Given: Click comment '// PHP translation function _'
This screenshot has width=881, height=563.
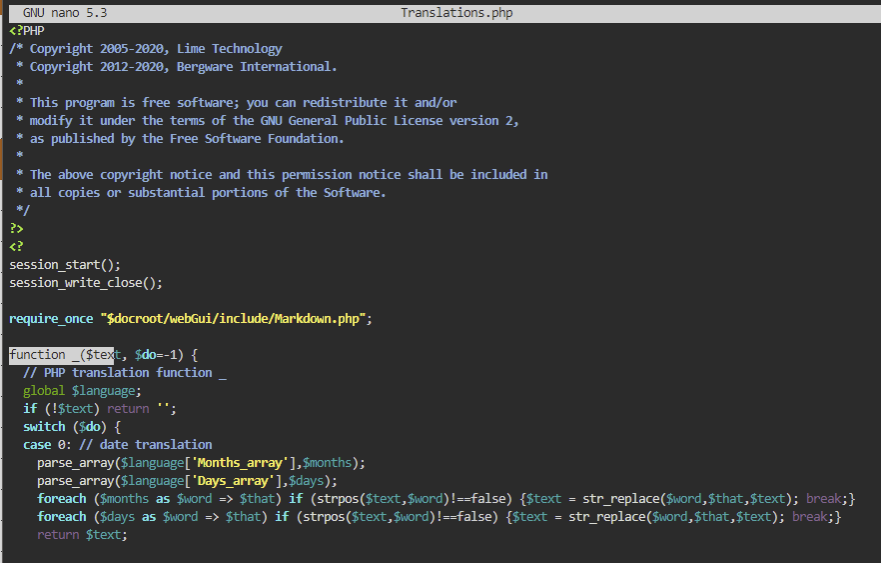Looking at the screenshot, I should [125, 373].
